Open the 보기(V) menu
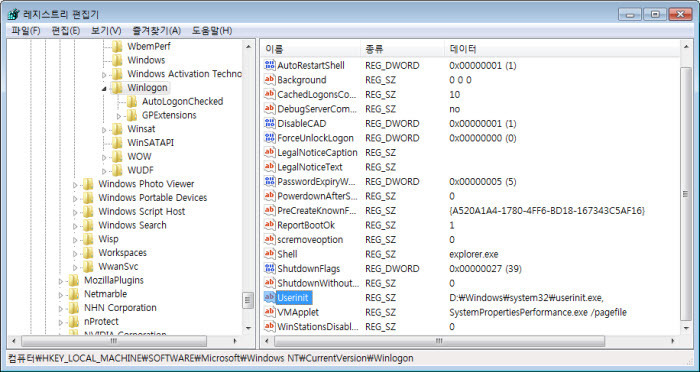The width and height of the screenshot is (700, 372). [x=106, y=31]
